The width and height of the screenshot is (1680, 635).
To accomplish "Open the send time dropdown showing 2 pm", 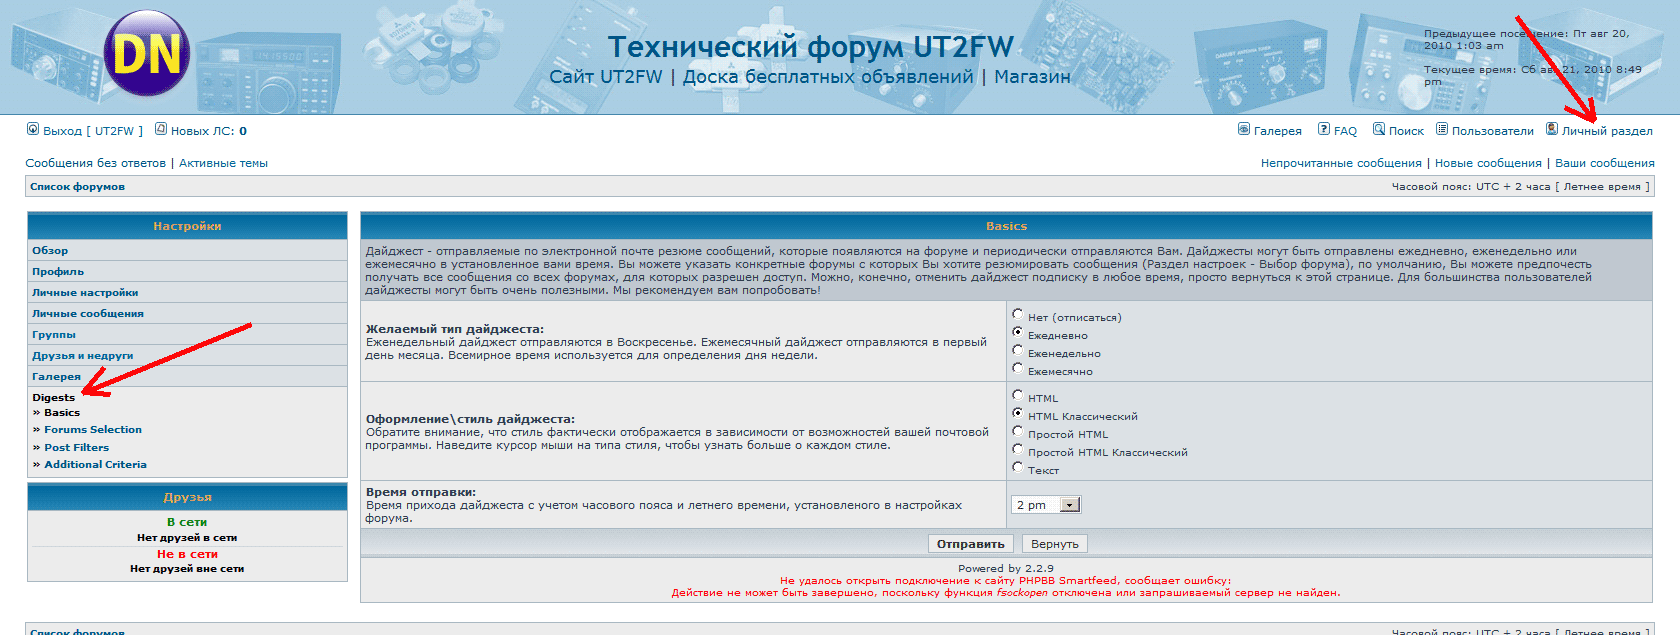I will [1070, 505].
